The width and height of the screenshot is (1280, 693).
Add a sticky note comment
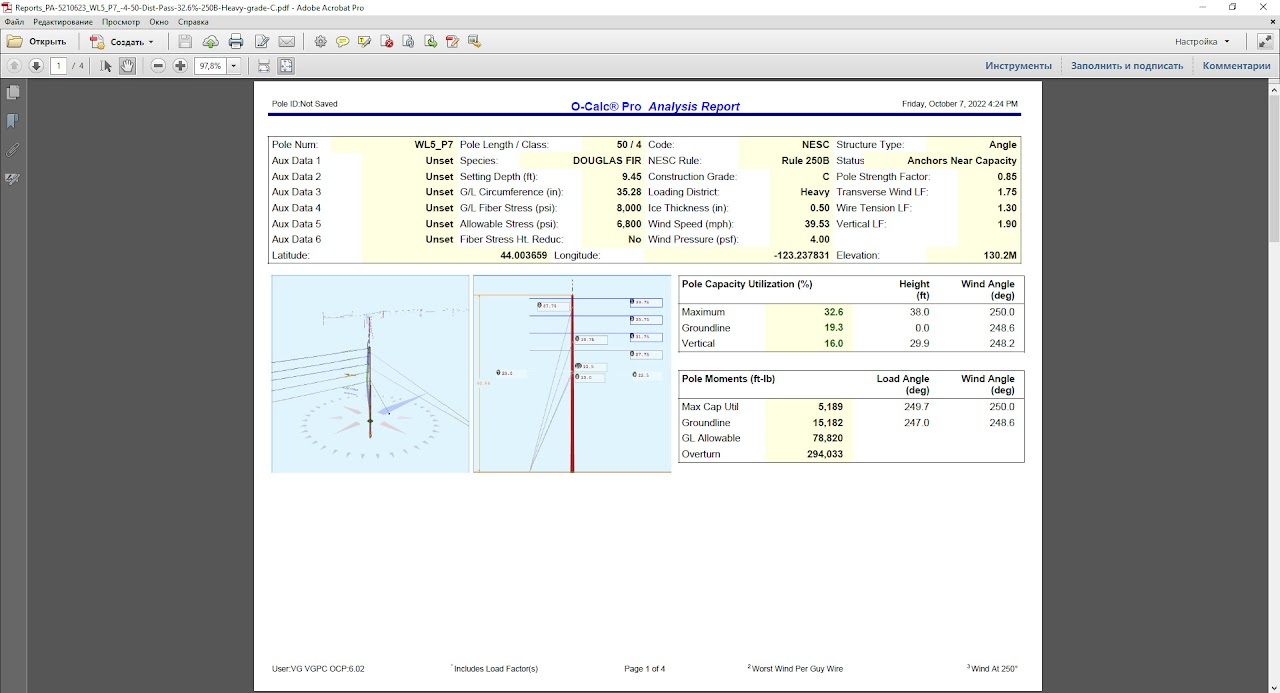point(343,41)
